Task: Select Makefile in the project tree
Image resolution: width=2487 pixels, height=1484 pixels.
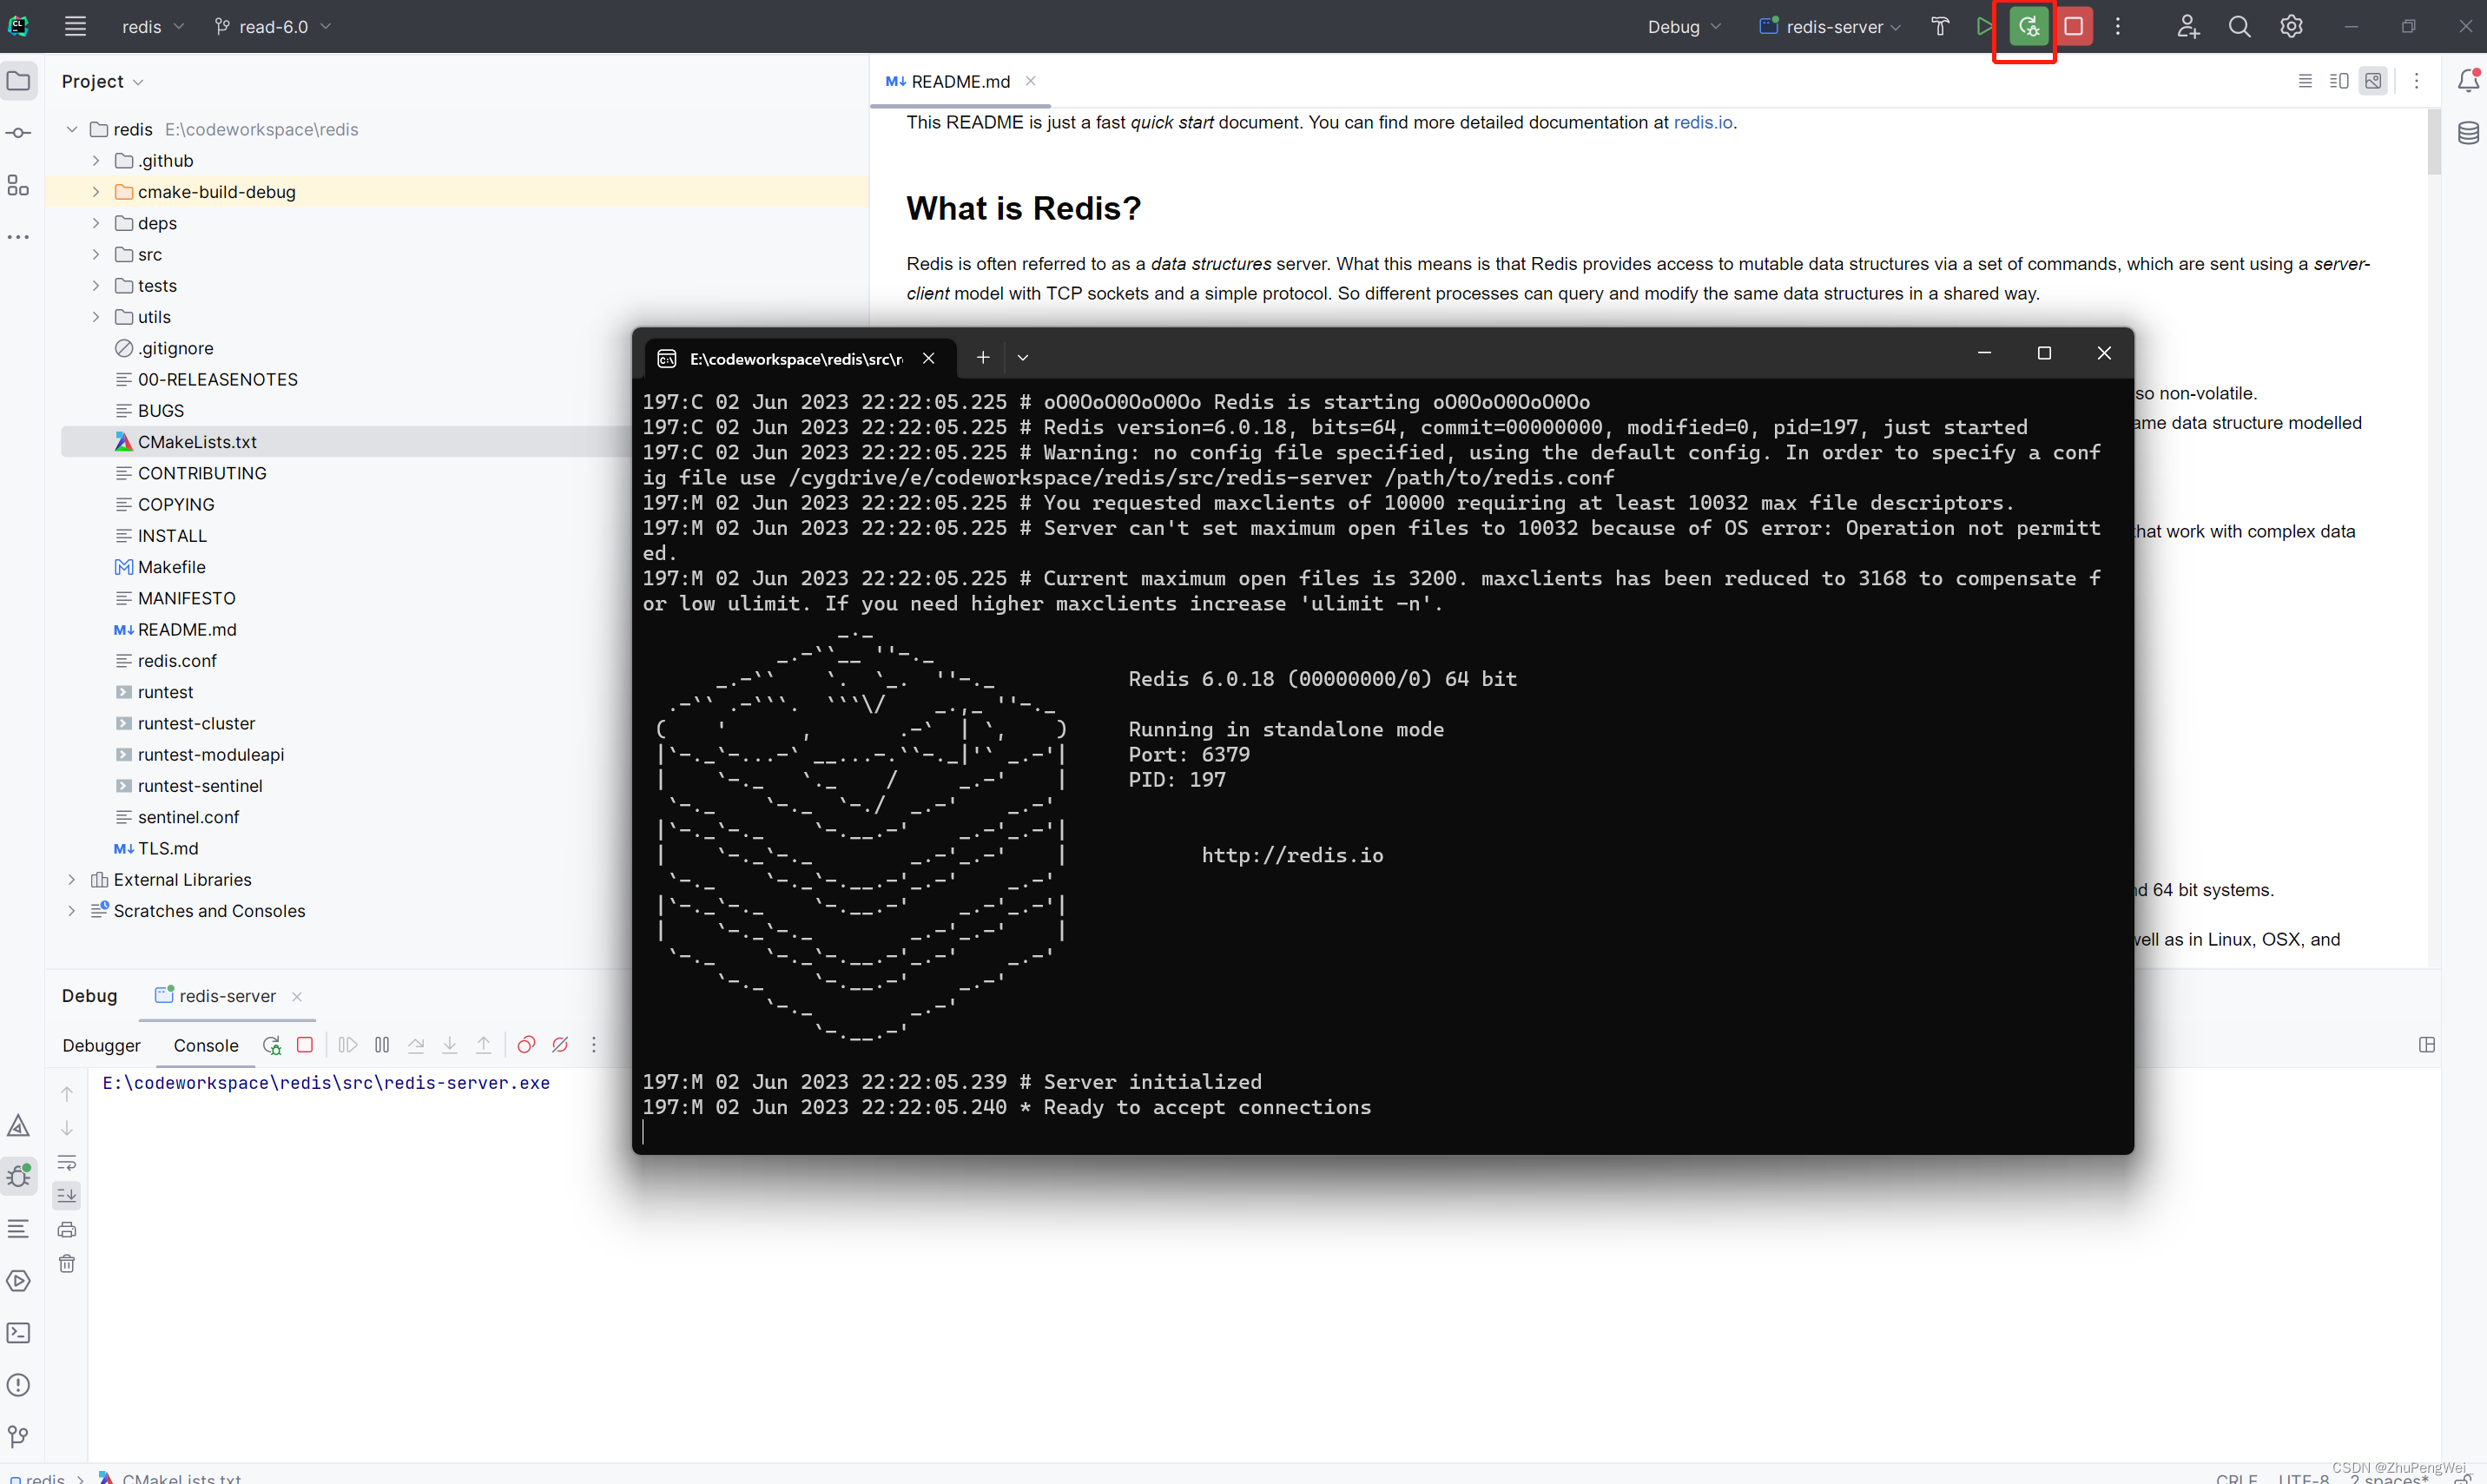Action: coord(172,567)
